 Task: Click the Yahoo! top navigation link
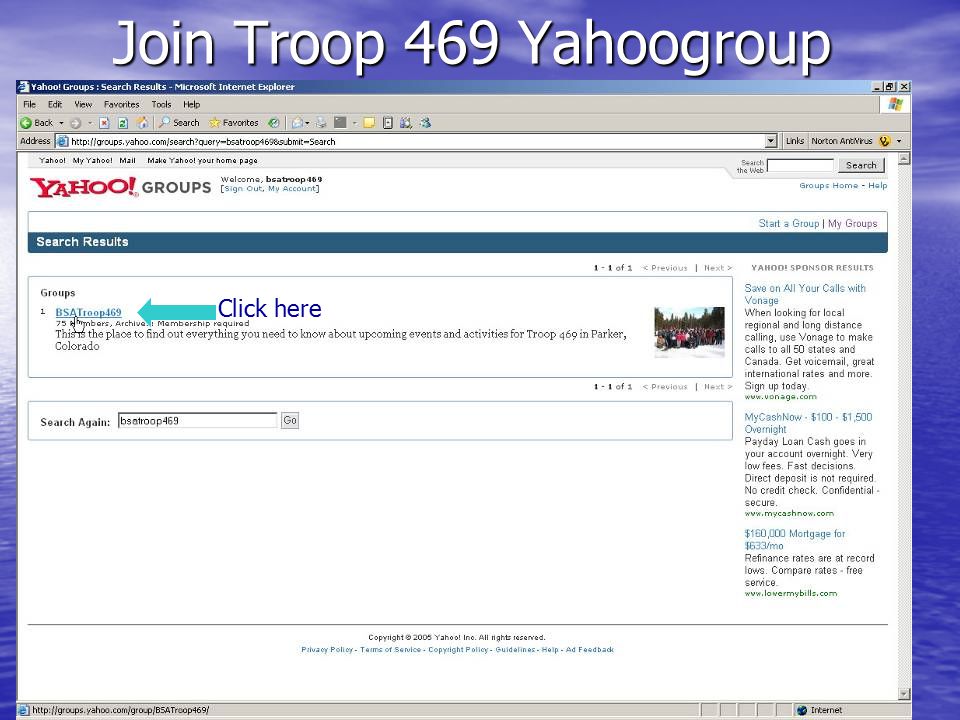tap(52, 160)
